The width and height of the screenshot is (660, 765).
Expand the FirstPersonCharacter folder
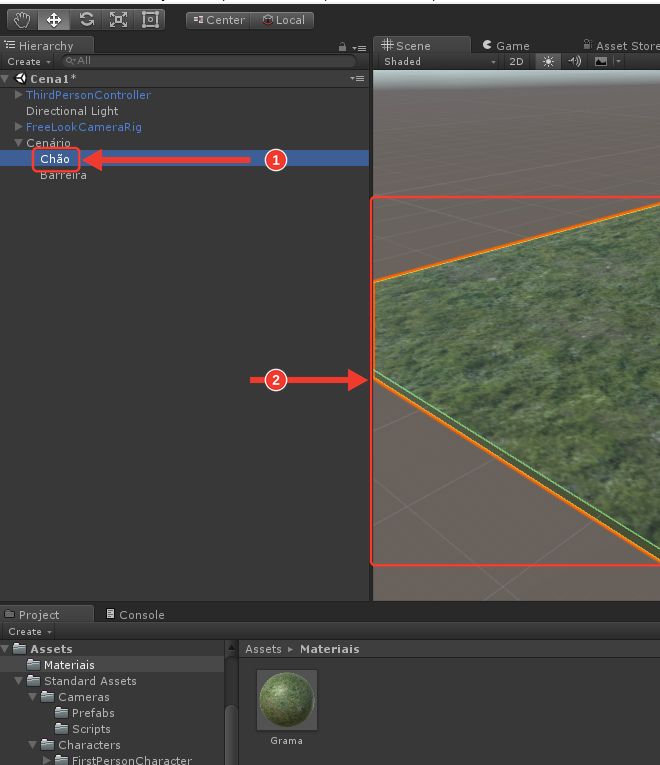[46, 760]
